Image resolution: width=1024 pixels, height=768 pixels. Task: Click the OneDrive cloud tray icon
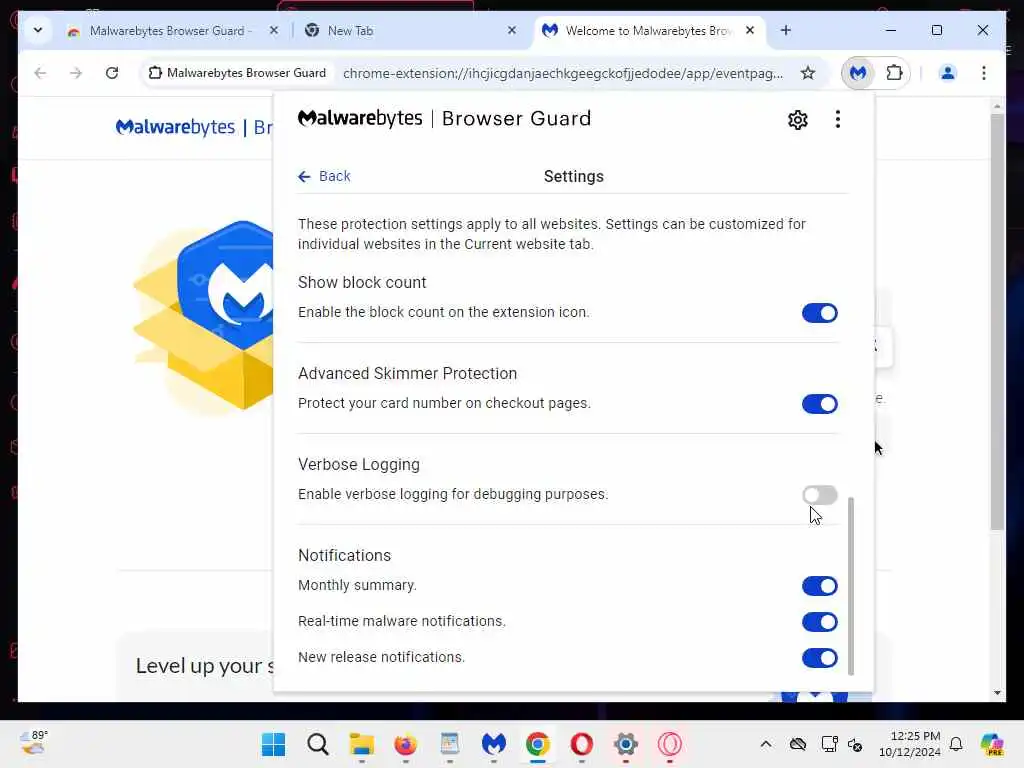(797, 744)
